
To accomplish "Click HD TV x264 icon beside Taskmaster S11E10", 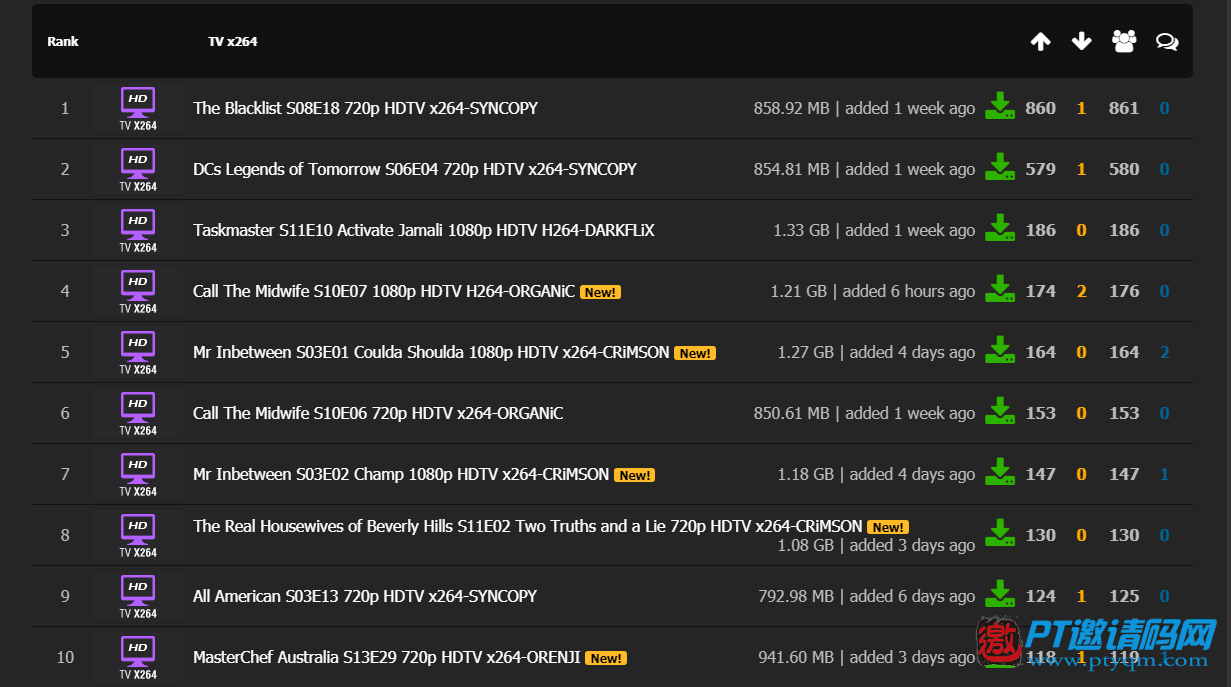I will coord(138,230).
